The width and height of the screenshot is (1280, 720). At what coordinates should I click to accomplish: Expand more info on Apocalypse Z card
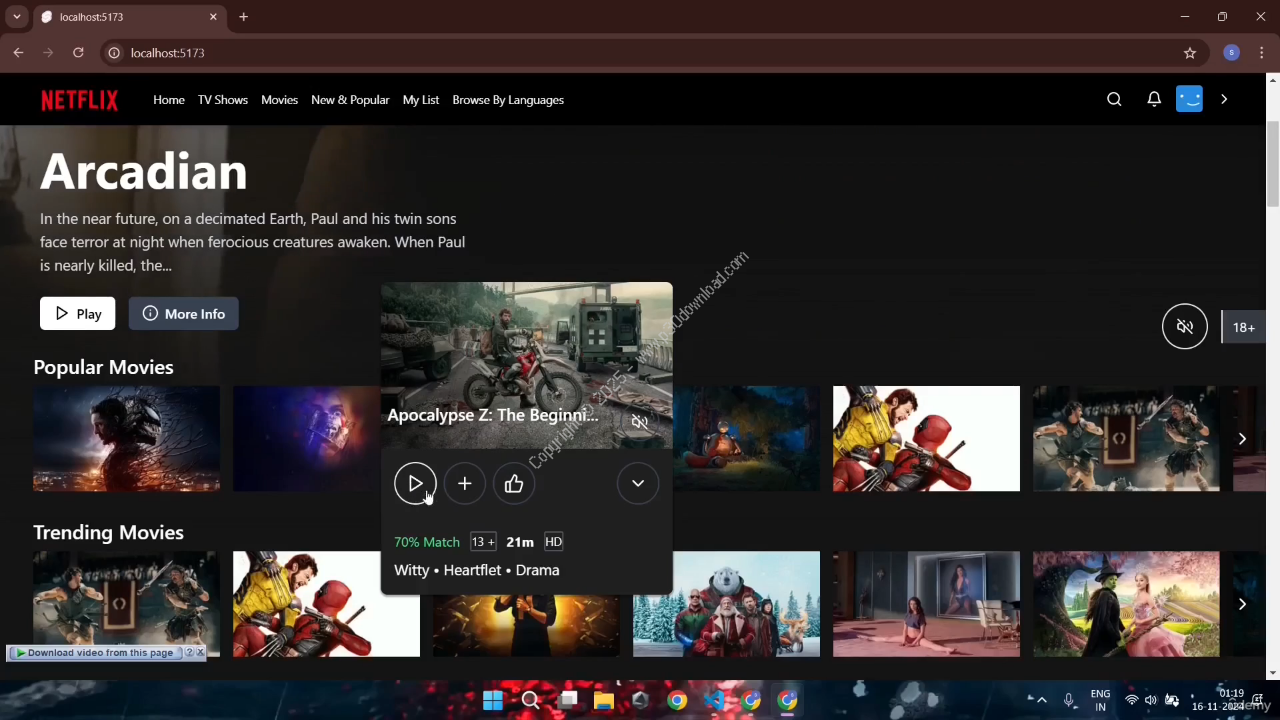(638, 484)
